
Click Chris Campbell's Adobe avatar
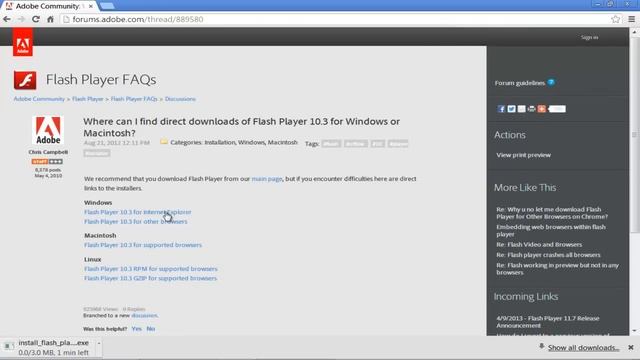tap(48, 130)
